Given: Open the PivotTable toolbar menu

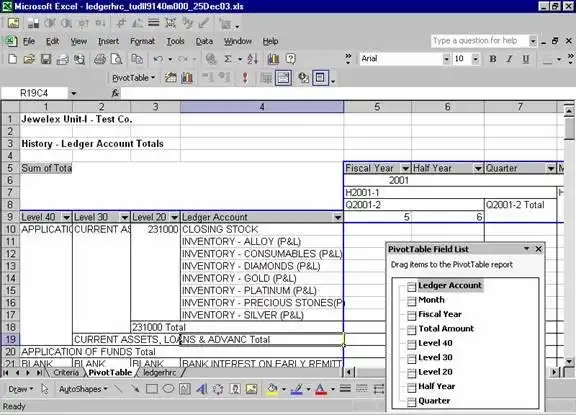Looking at the screenshot, I should pyautogui.click(x=134, y=78).
